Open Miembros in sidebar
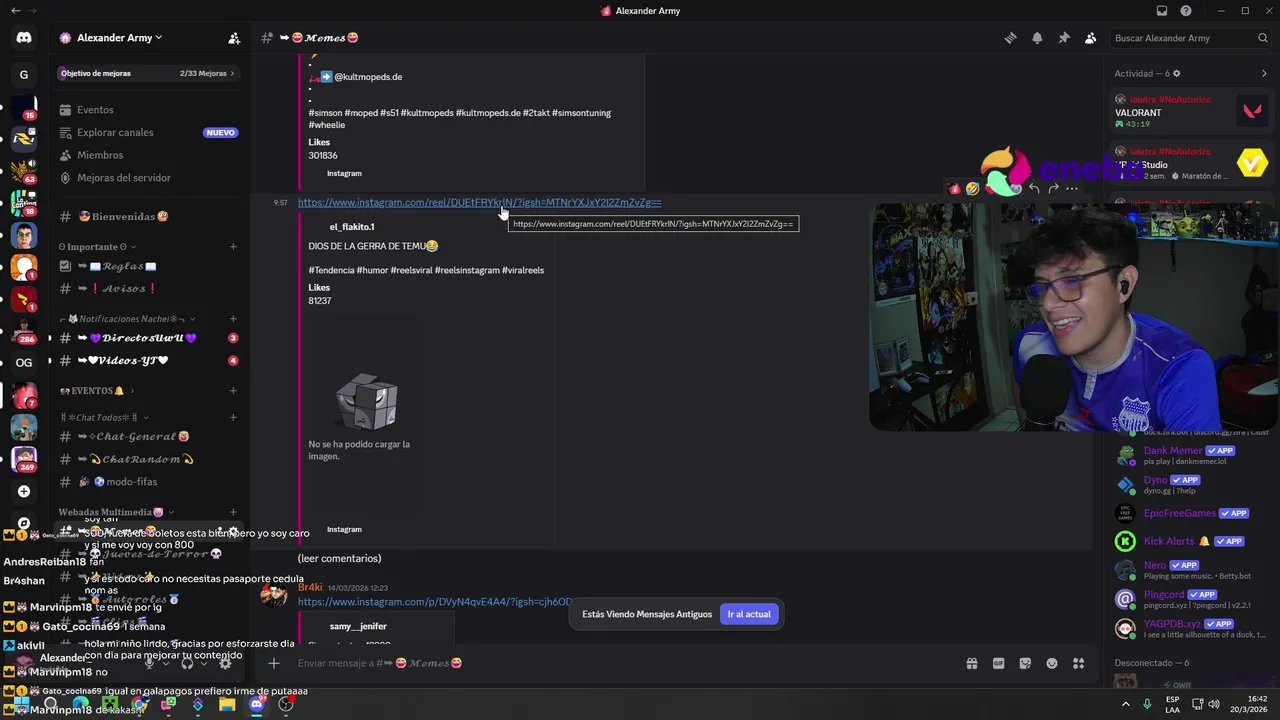 (148, 155)
